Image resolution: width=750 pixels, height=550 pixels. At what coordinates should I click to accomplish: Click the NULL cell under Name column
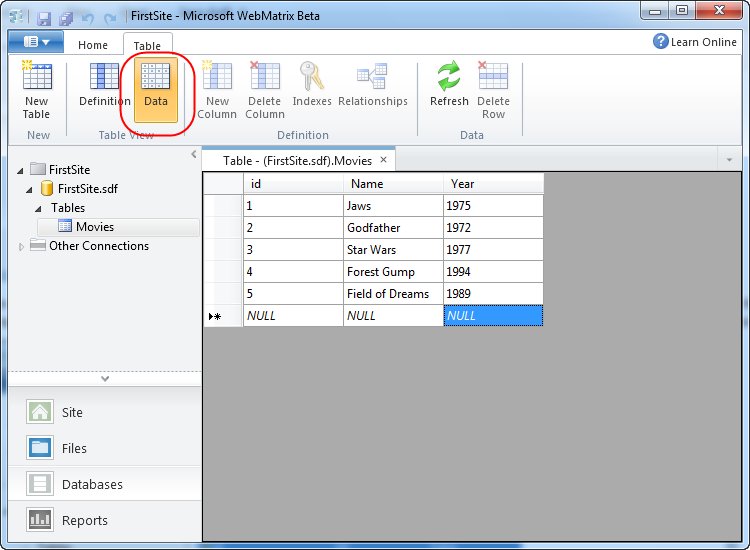[x=393, y=316]
